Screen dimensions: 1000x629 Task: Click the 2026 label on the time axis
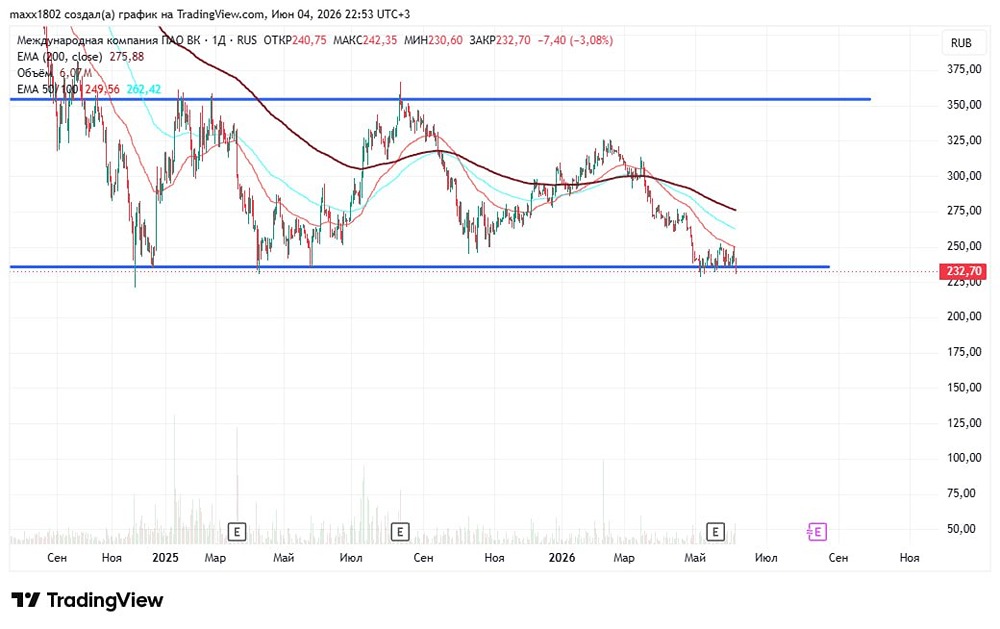pos(562,558)
